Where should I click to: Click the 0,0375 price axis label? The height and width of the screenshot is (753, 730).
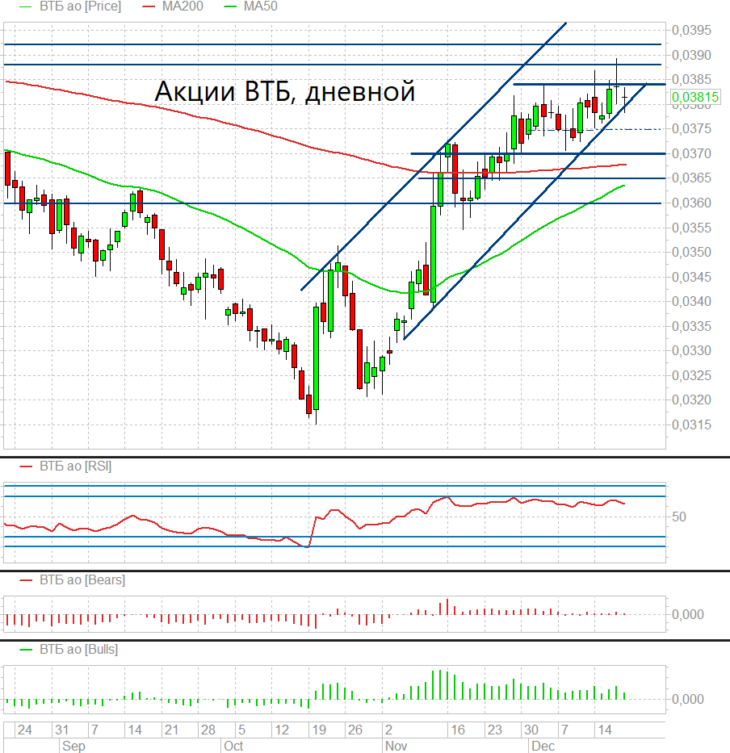(691, 129)
